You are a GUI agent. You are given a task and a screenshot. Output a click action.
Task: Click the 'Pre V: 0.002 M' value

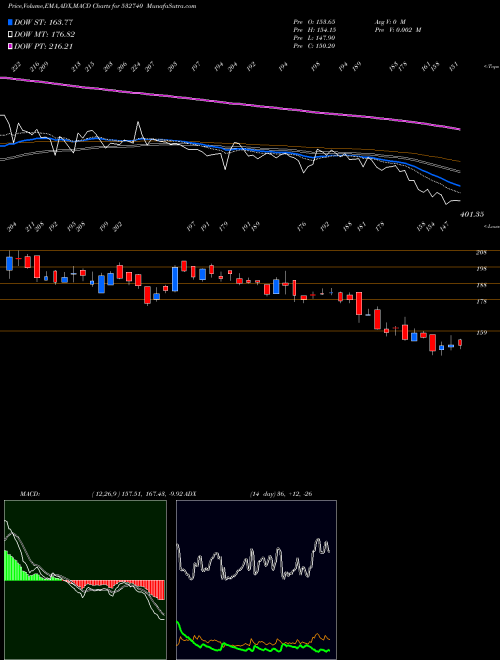398,30
